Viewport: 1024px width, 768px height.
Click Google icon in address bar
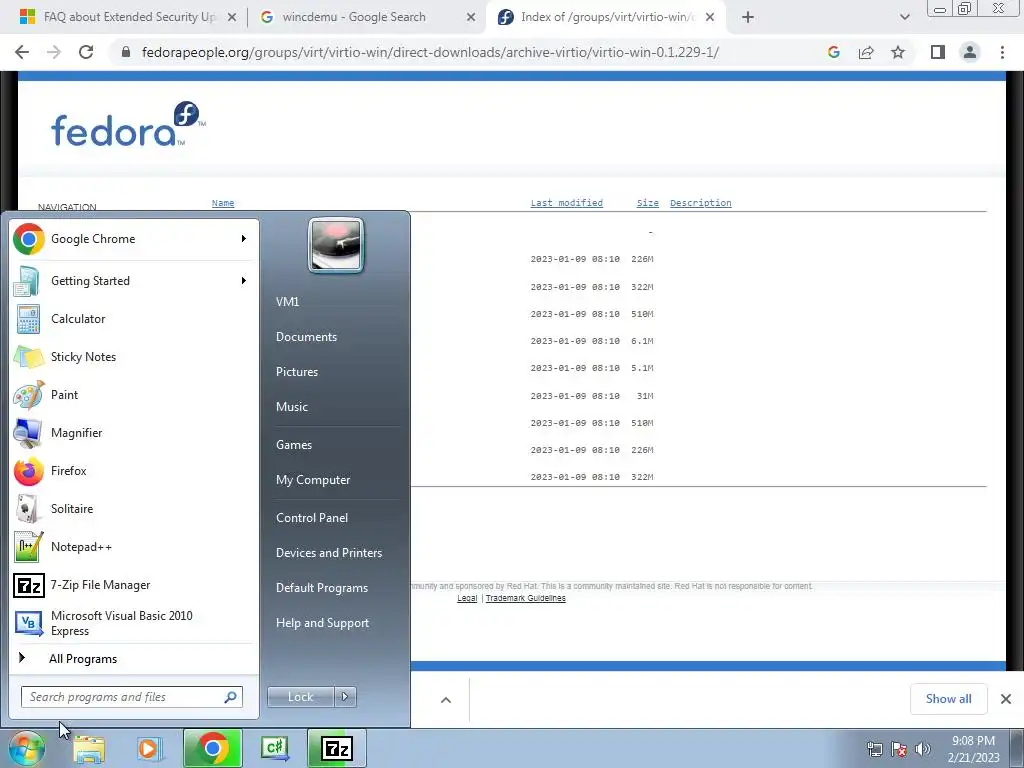pos(833,52)
